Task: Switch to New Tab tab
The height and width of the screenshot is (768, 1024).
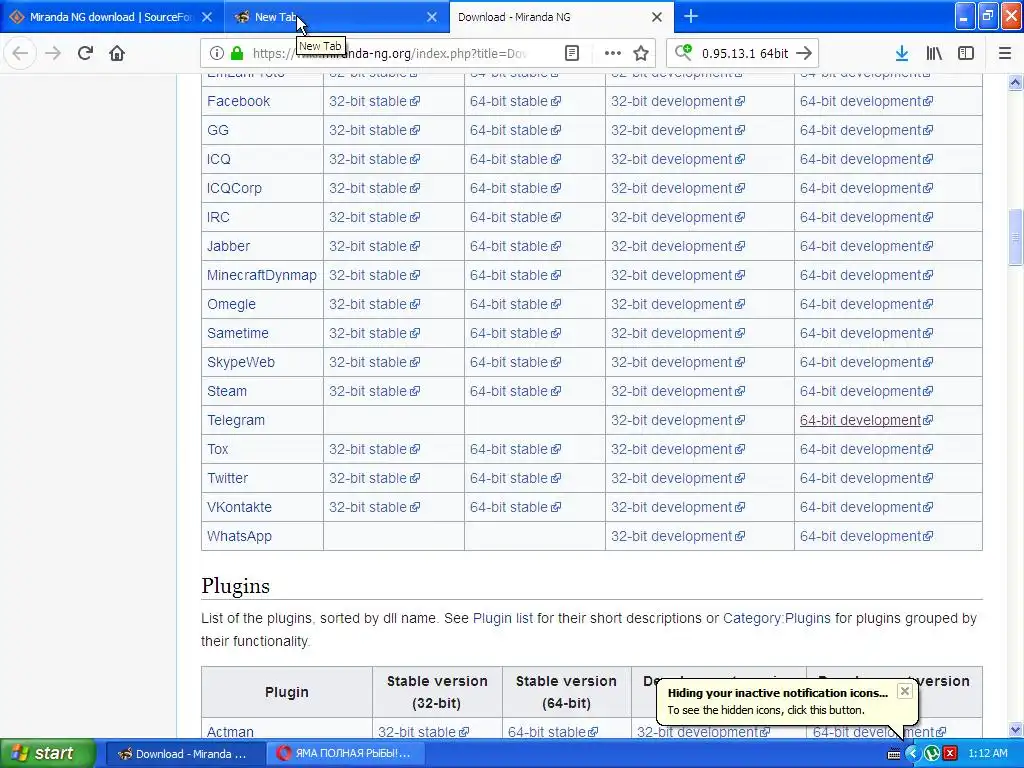Action: coord(336,17)
